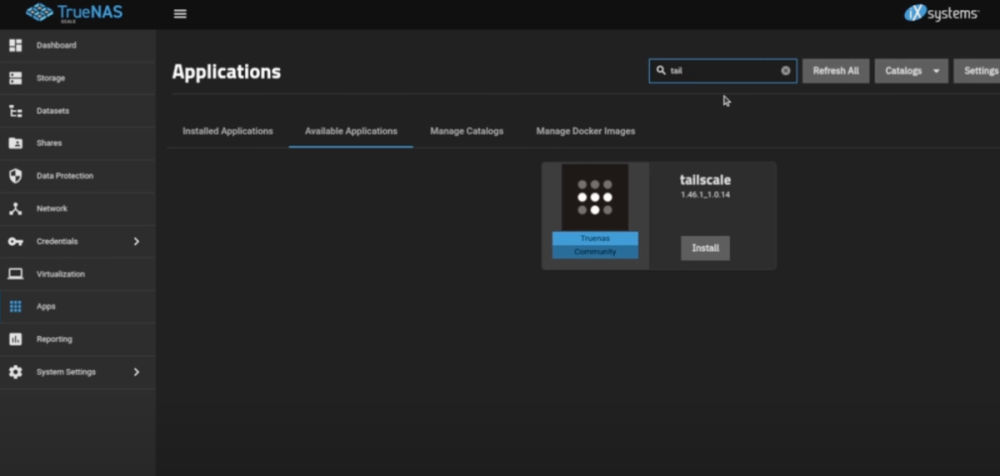Select the Datasets tree icon
The width and height of the screenshot is (1000, 476).
[x=15, y=111]
